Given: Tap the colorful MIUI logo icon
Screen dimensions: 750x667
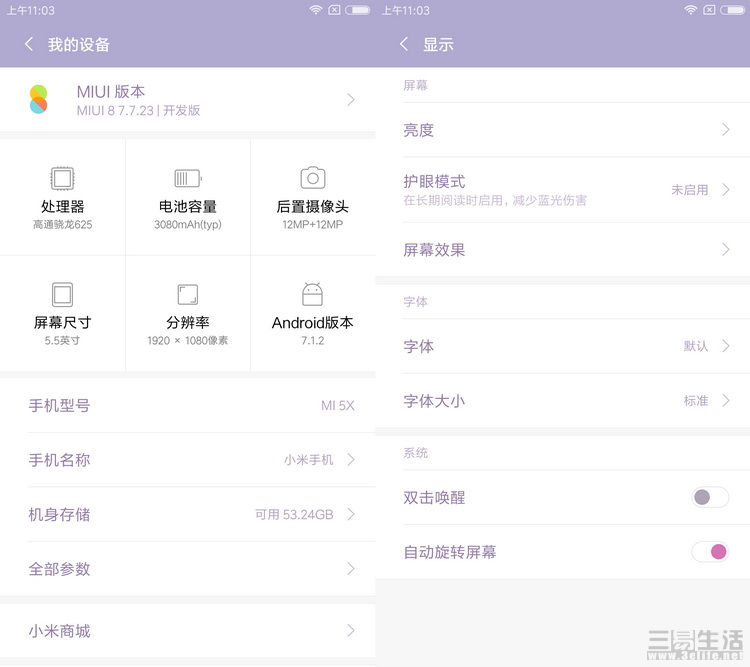Looking at the screenshot, I should point(38,99).
